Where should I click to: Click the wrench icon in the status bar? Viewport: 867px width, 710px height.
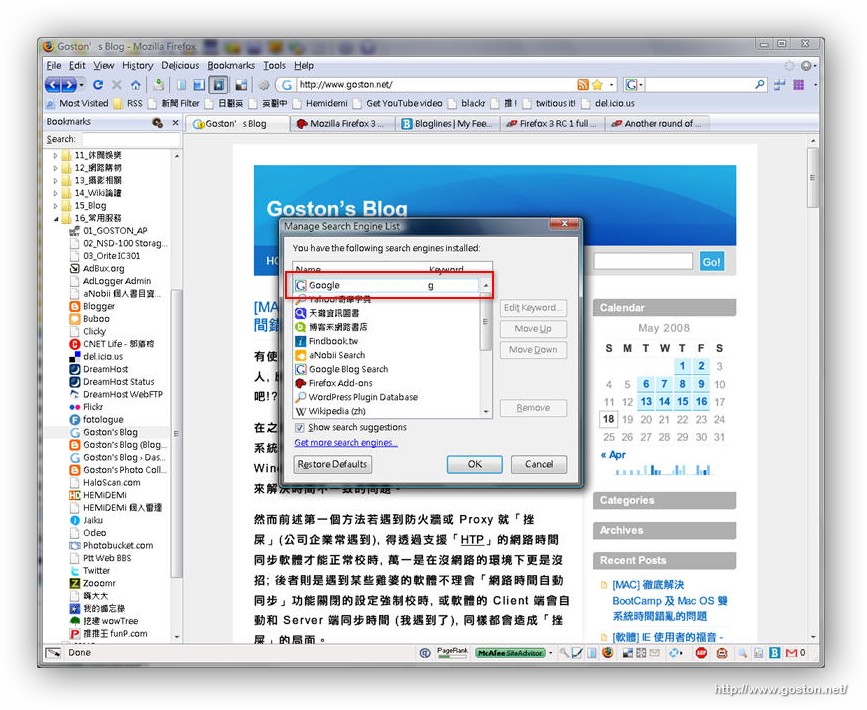coord(563,653)
